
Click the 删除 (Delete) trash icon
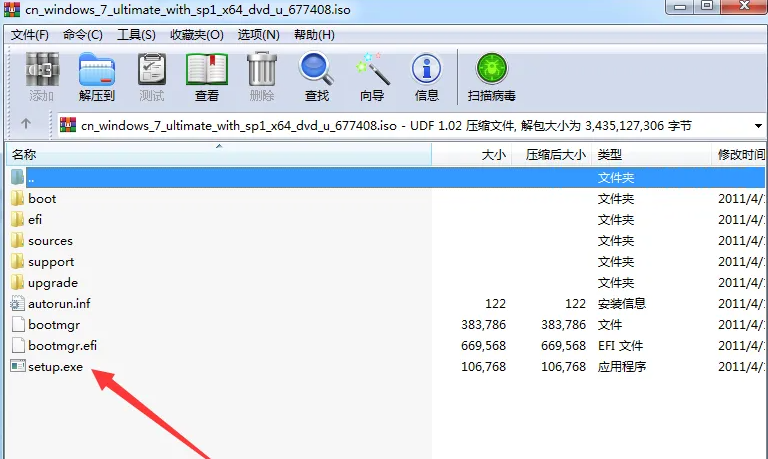(262, 70)
